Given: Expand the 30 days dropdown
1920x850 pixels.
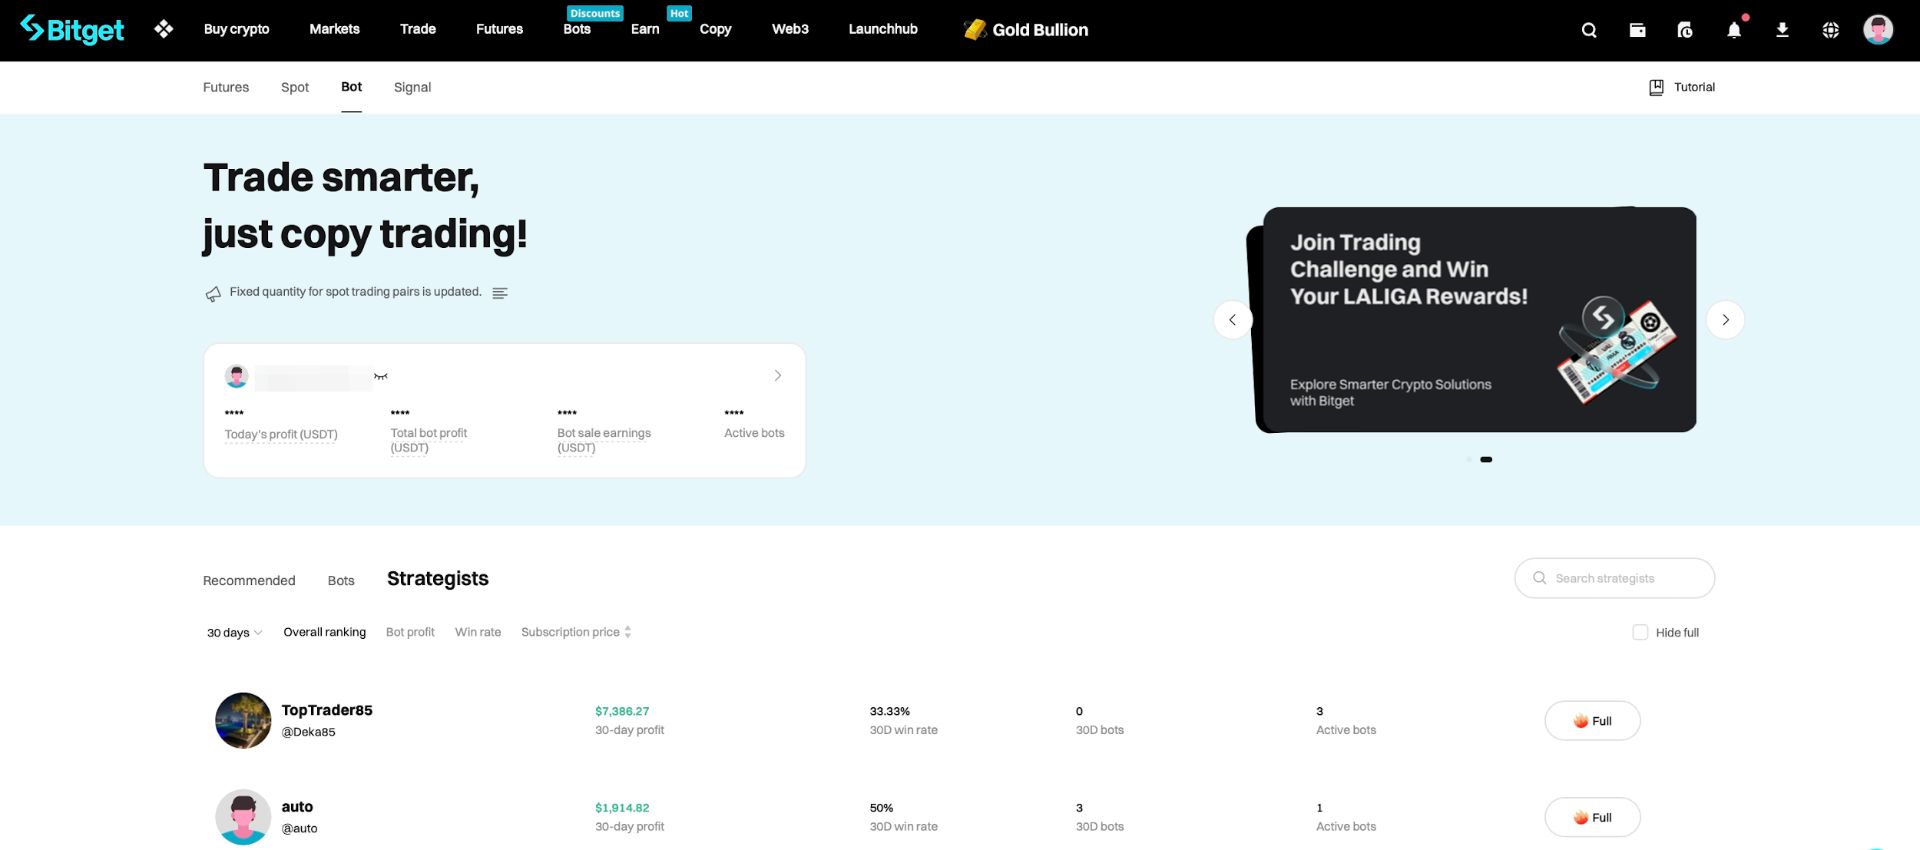Looking at the screenshot, I should 234,632.
